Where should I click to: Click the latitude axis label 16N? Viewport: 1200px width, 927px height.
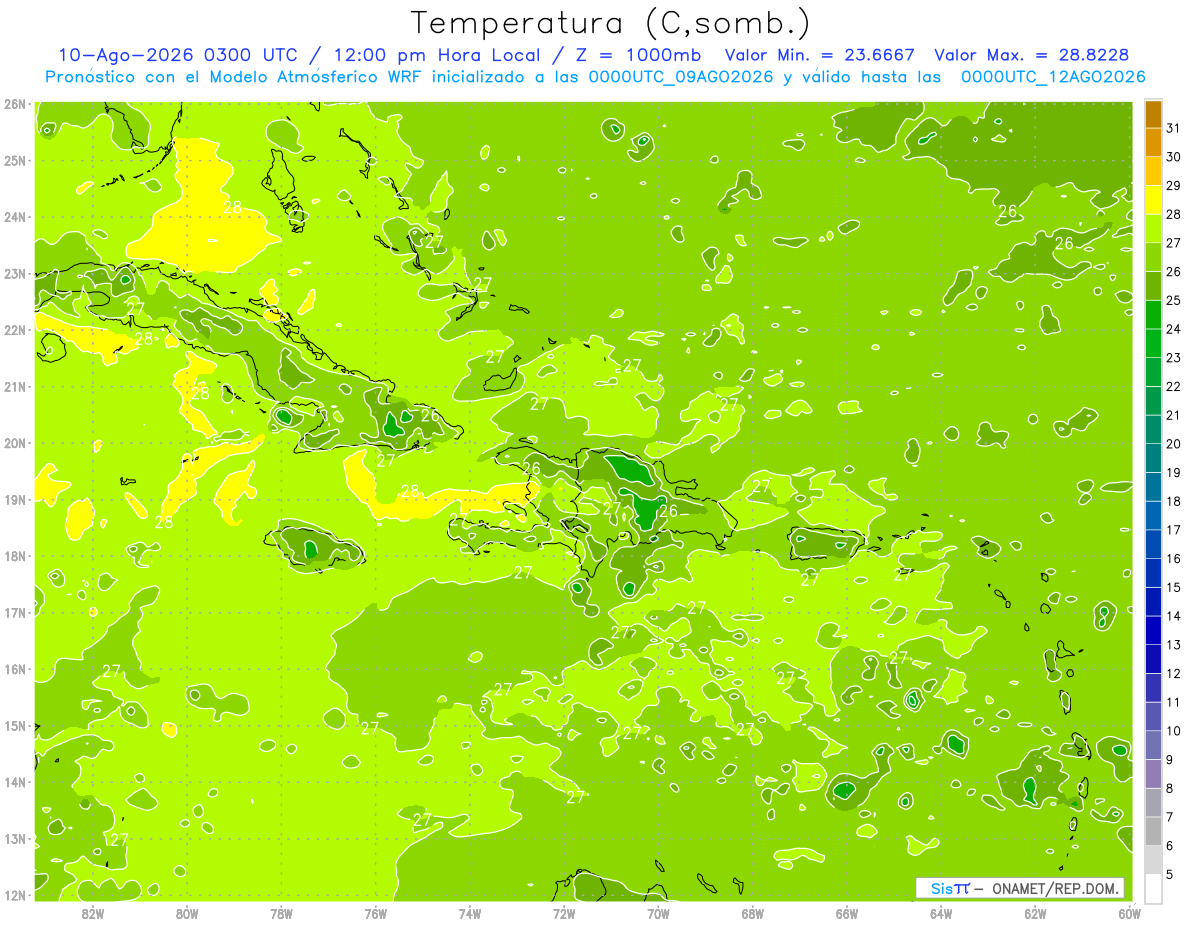[x=14, y=669]
